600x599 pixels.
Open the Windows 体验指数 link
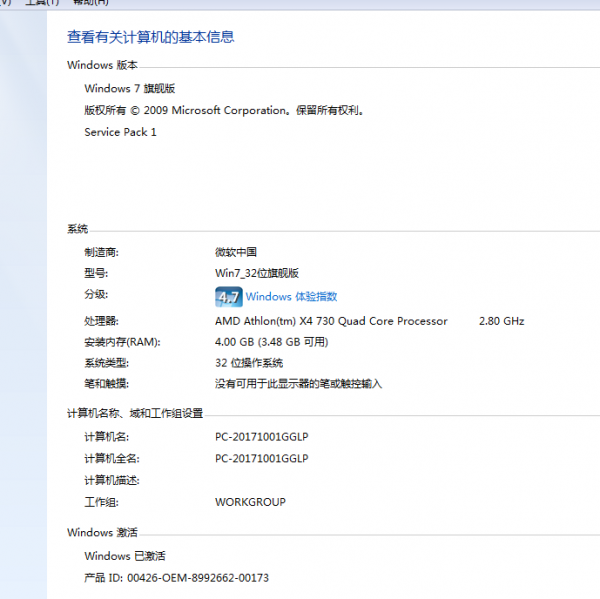(291, 297)
